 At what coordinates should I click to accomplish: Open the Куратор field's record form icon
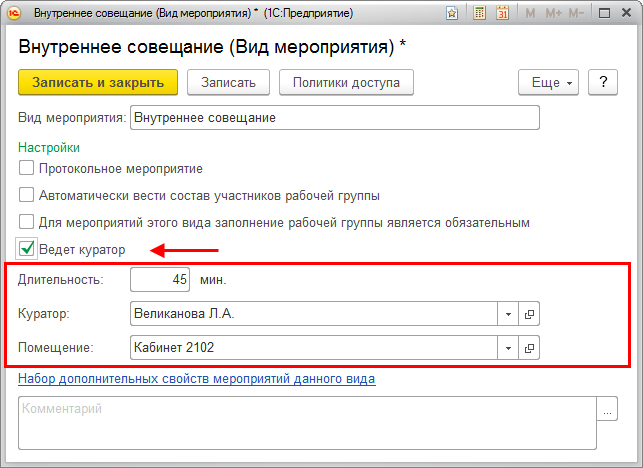coord(530,314)
